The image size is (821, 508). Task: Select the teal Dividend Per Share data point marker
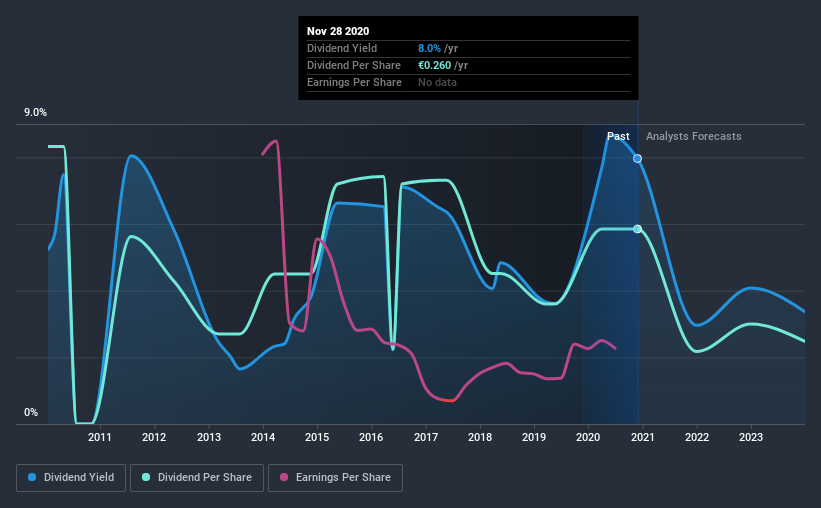coord(637,229)
